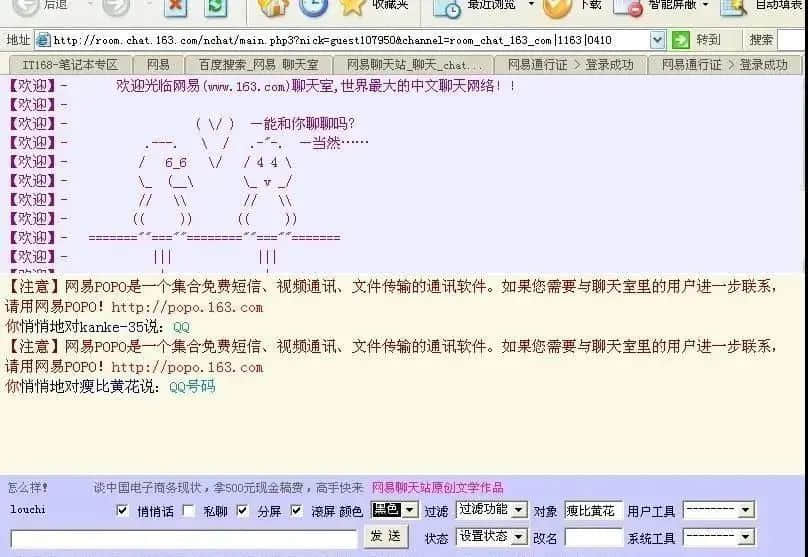Viewport: 808px width, 557px height.
Task: Toggle the 悄悄话 whisper checkbox
Action: 122,511
